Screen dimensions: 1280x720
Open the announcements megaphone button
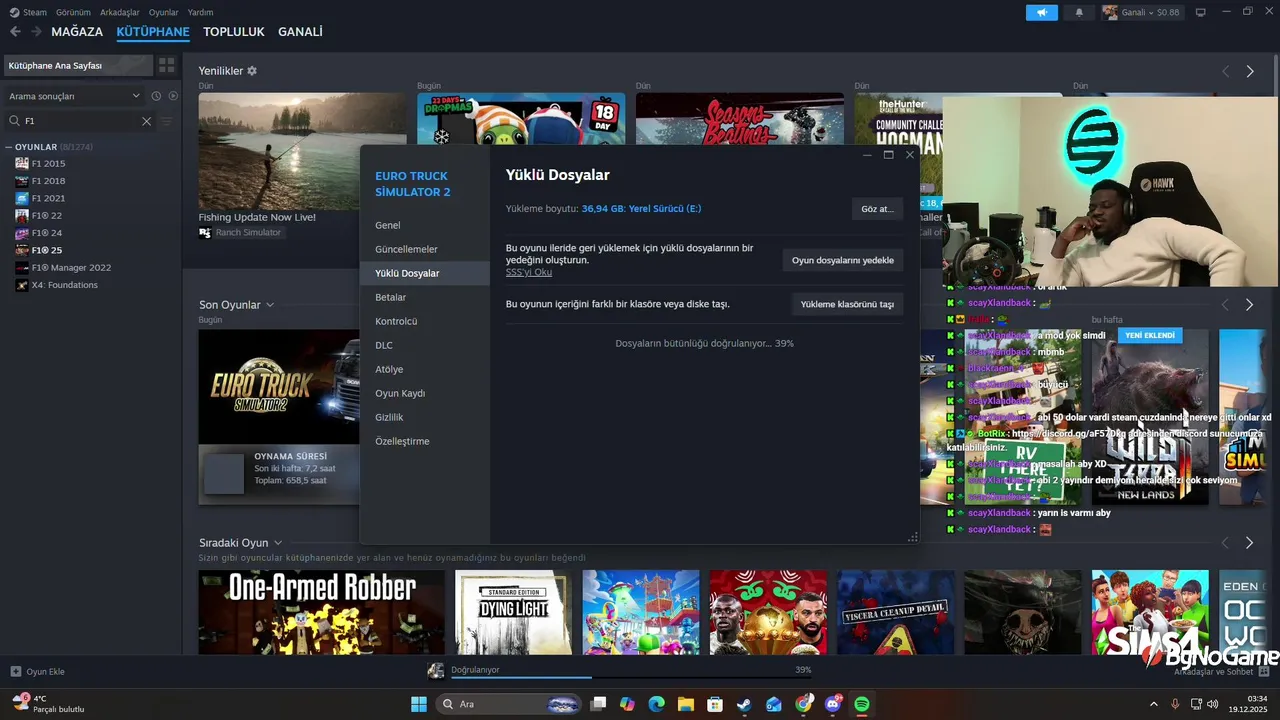point(1041,12)
